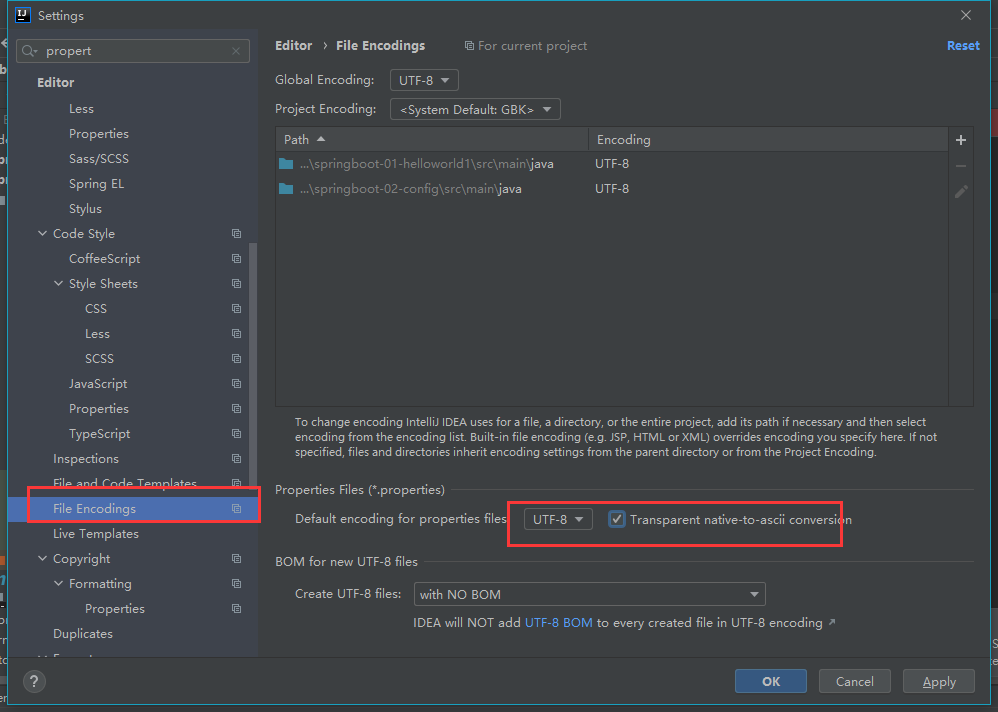
Task: Click project icon beside Formatting
Action: [x=237, y=583]
